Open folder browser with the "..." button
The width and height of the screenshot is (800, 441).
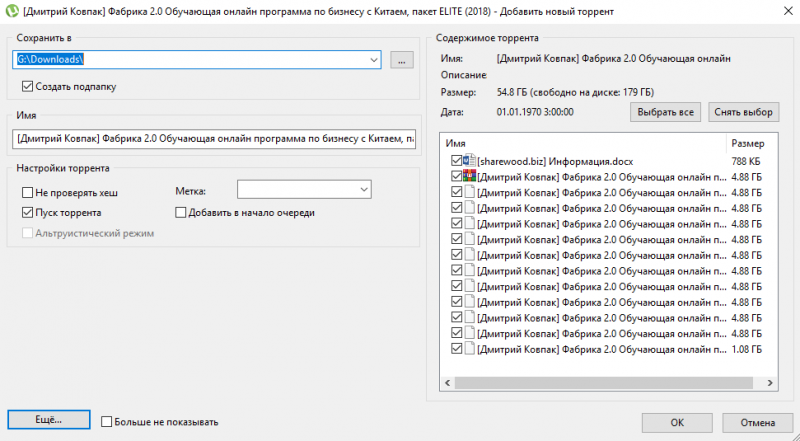[x=401, y=60]
